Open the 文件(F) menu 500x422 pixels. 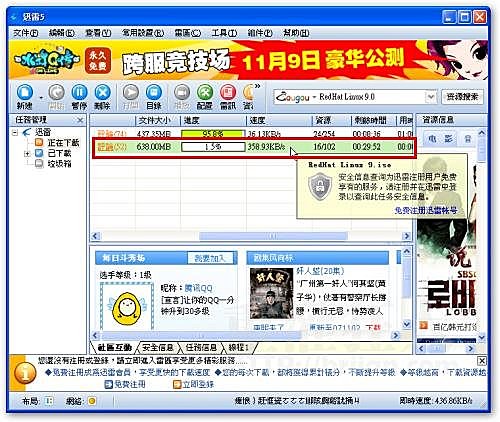(x=25, y=33)
